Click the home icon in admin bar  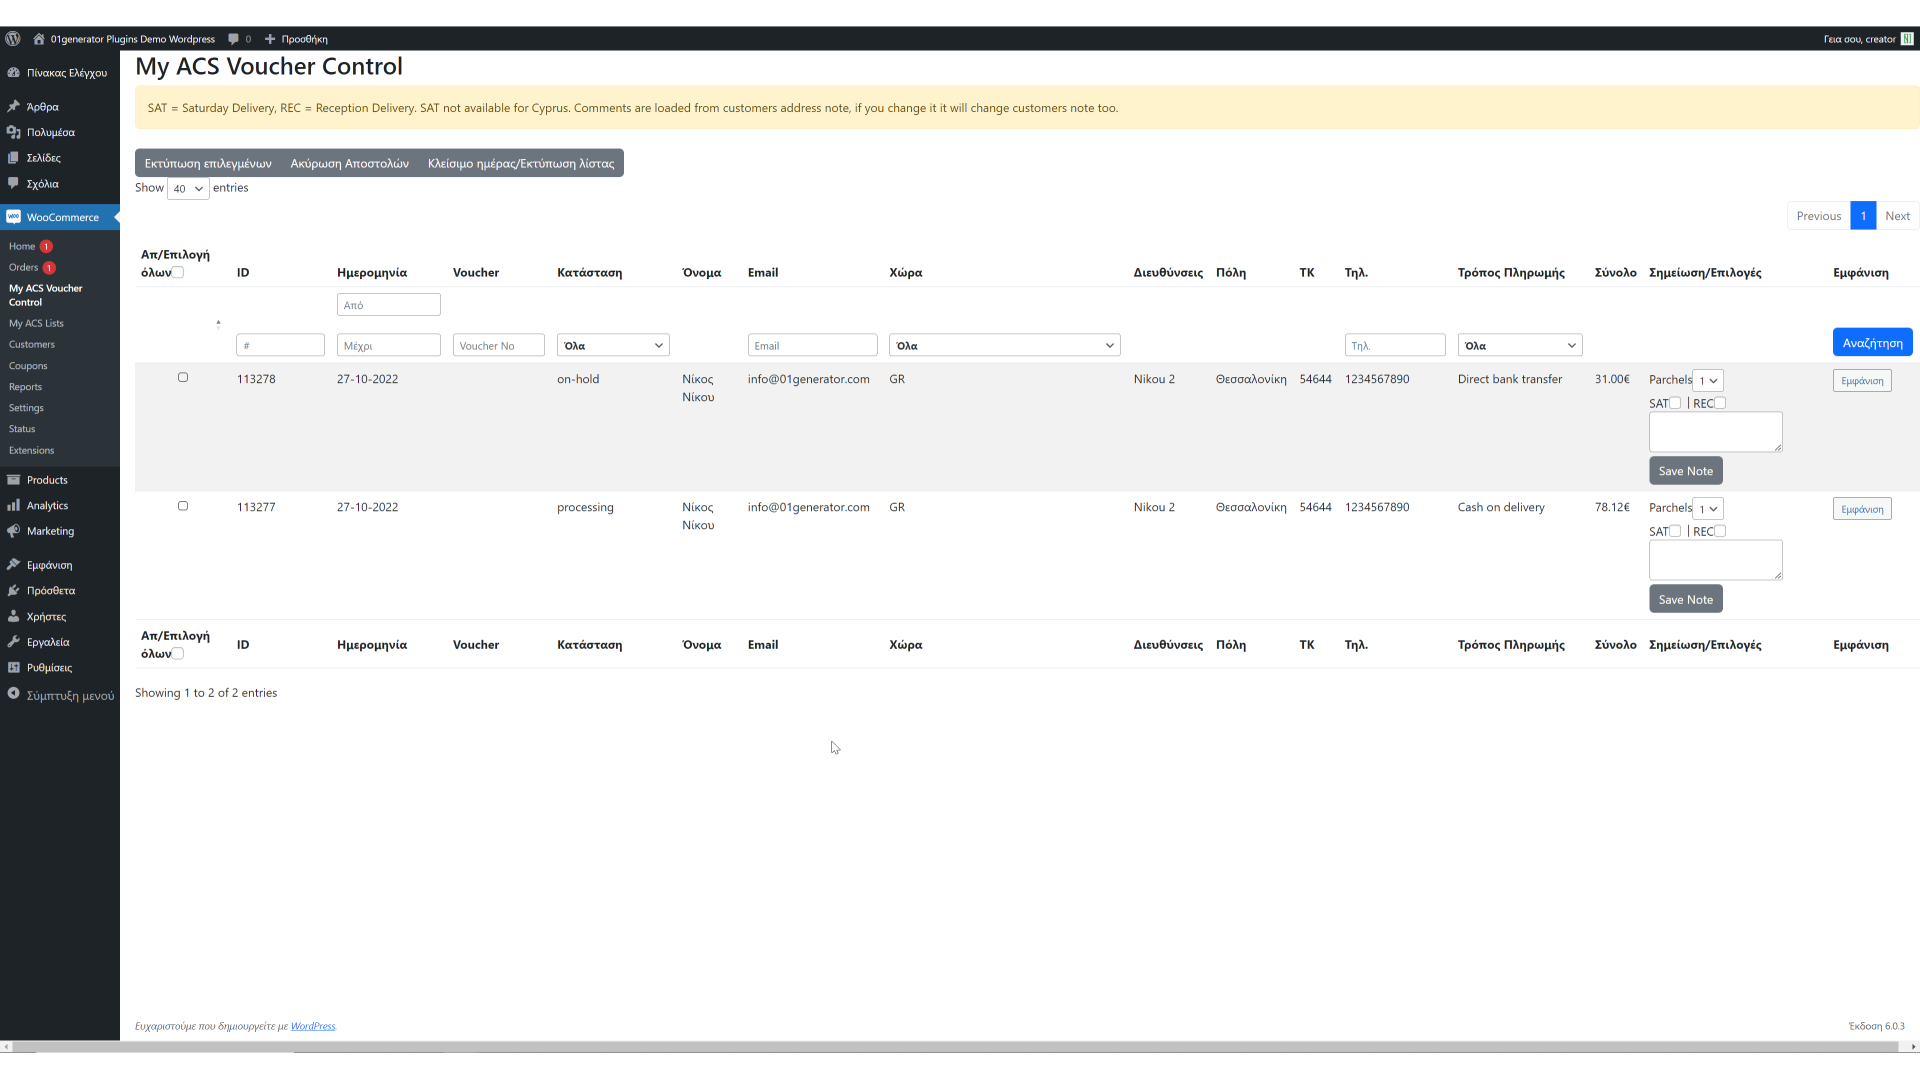pos(39,39)
